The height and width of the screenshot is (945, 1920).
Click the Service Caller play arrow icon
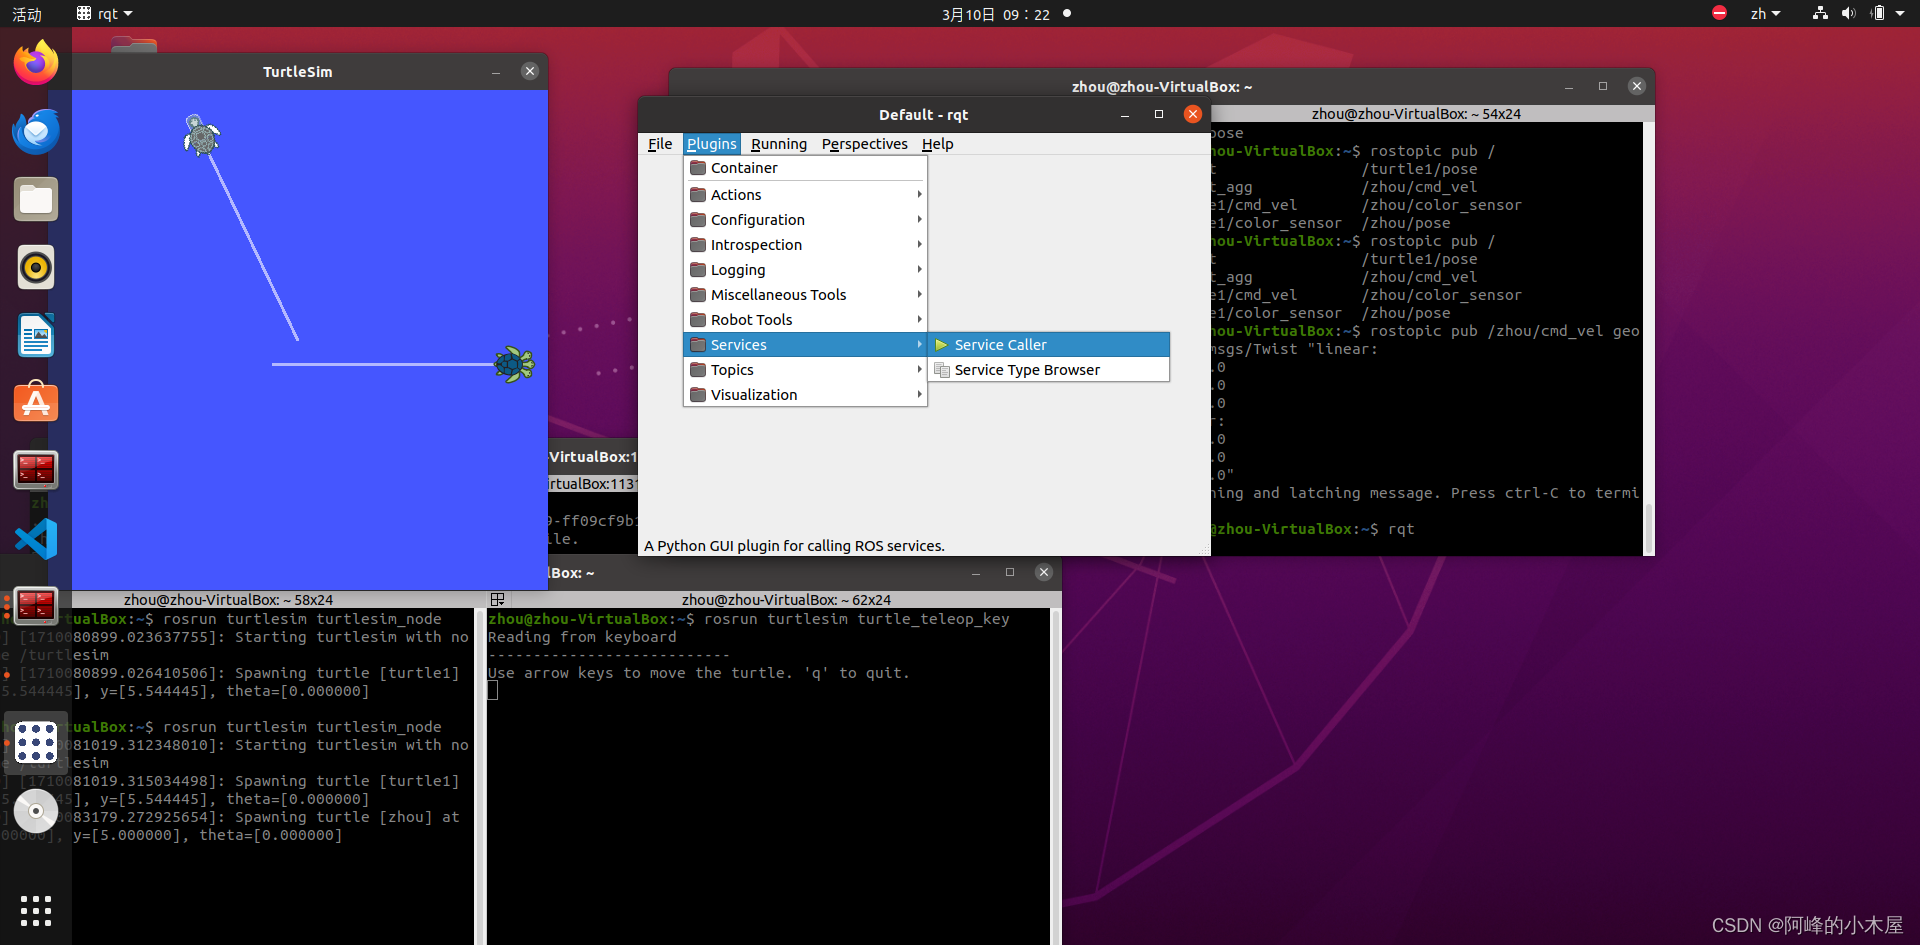click(941, 344)
